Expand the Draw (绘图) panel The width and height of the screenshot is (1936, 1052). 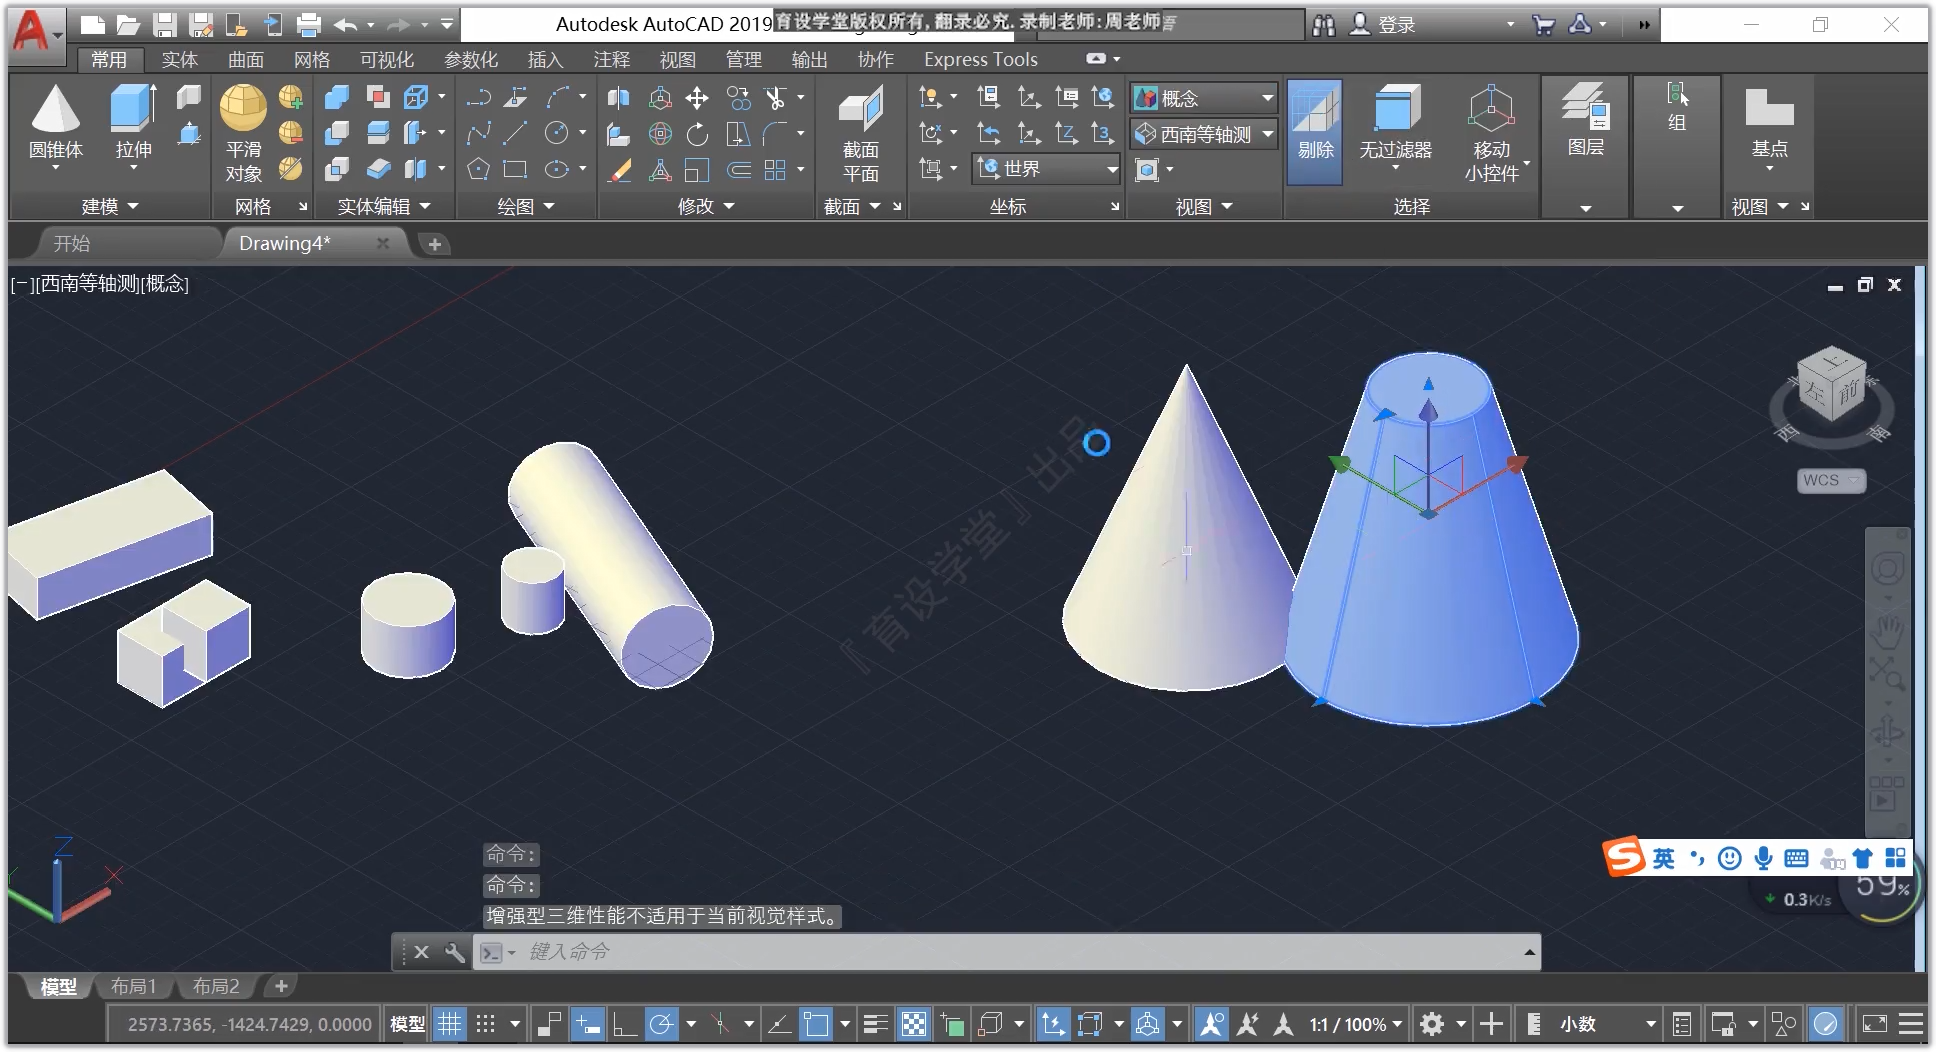[x=526, y=206]
